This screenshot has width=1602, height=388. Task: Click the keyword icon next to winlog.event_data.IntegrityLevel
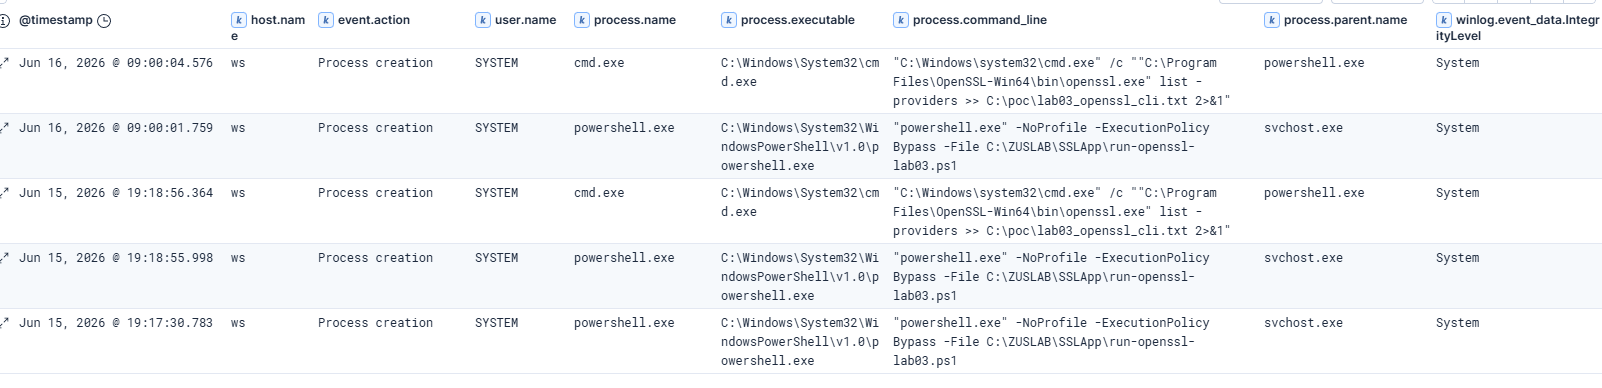tap(1444, 20)
